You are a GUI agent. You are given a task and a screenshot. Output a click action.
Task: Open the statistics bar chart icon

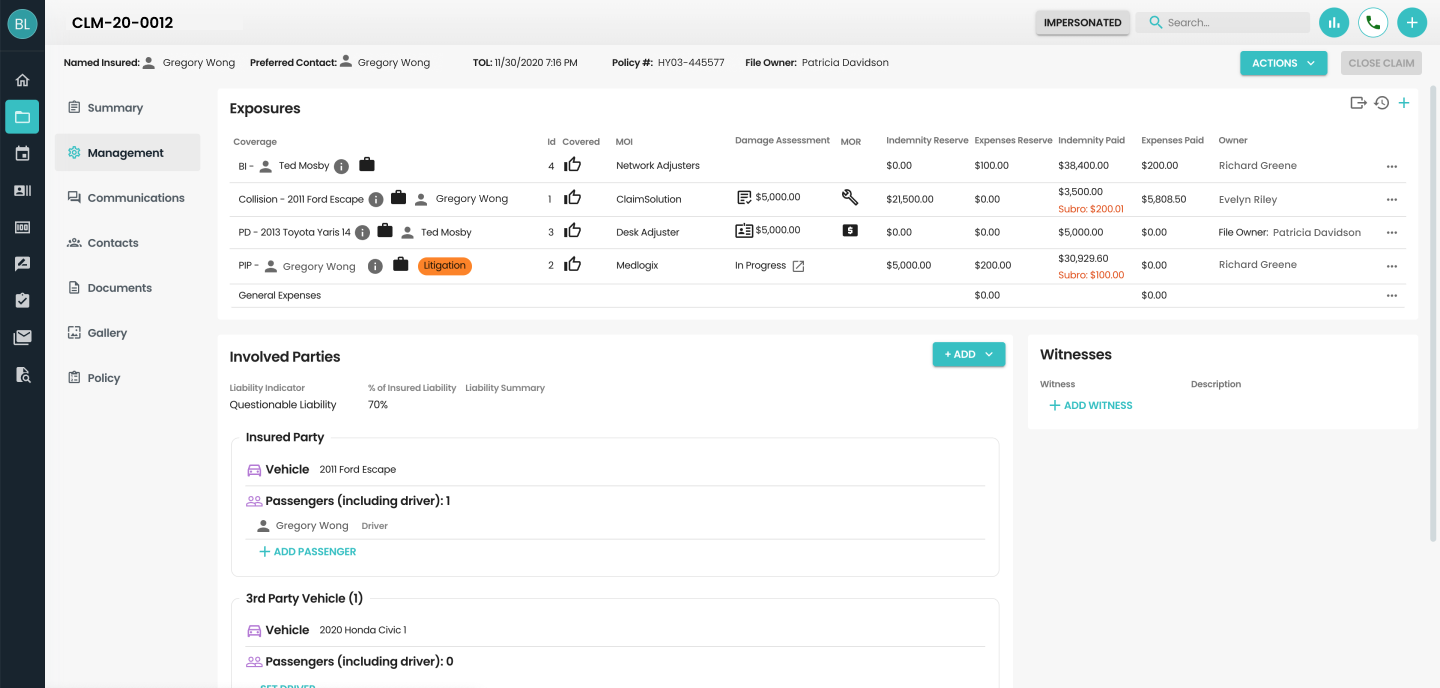(x=1333, y=22)
